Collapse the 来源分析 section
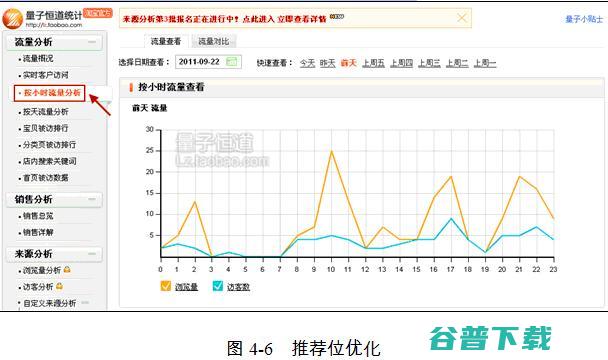The width and height of the screenshot is (608, 360). [x=92, y=254]
